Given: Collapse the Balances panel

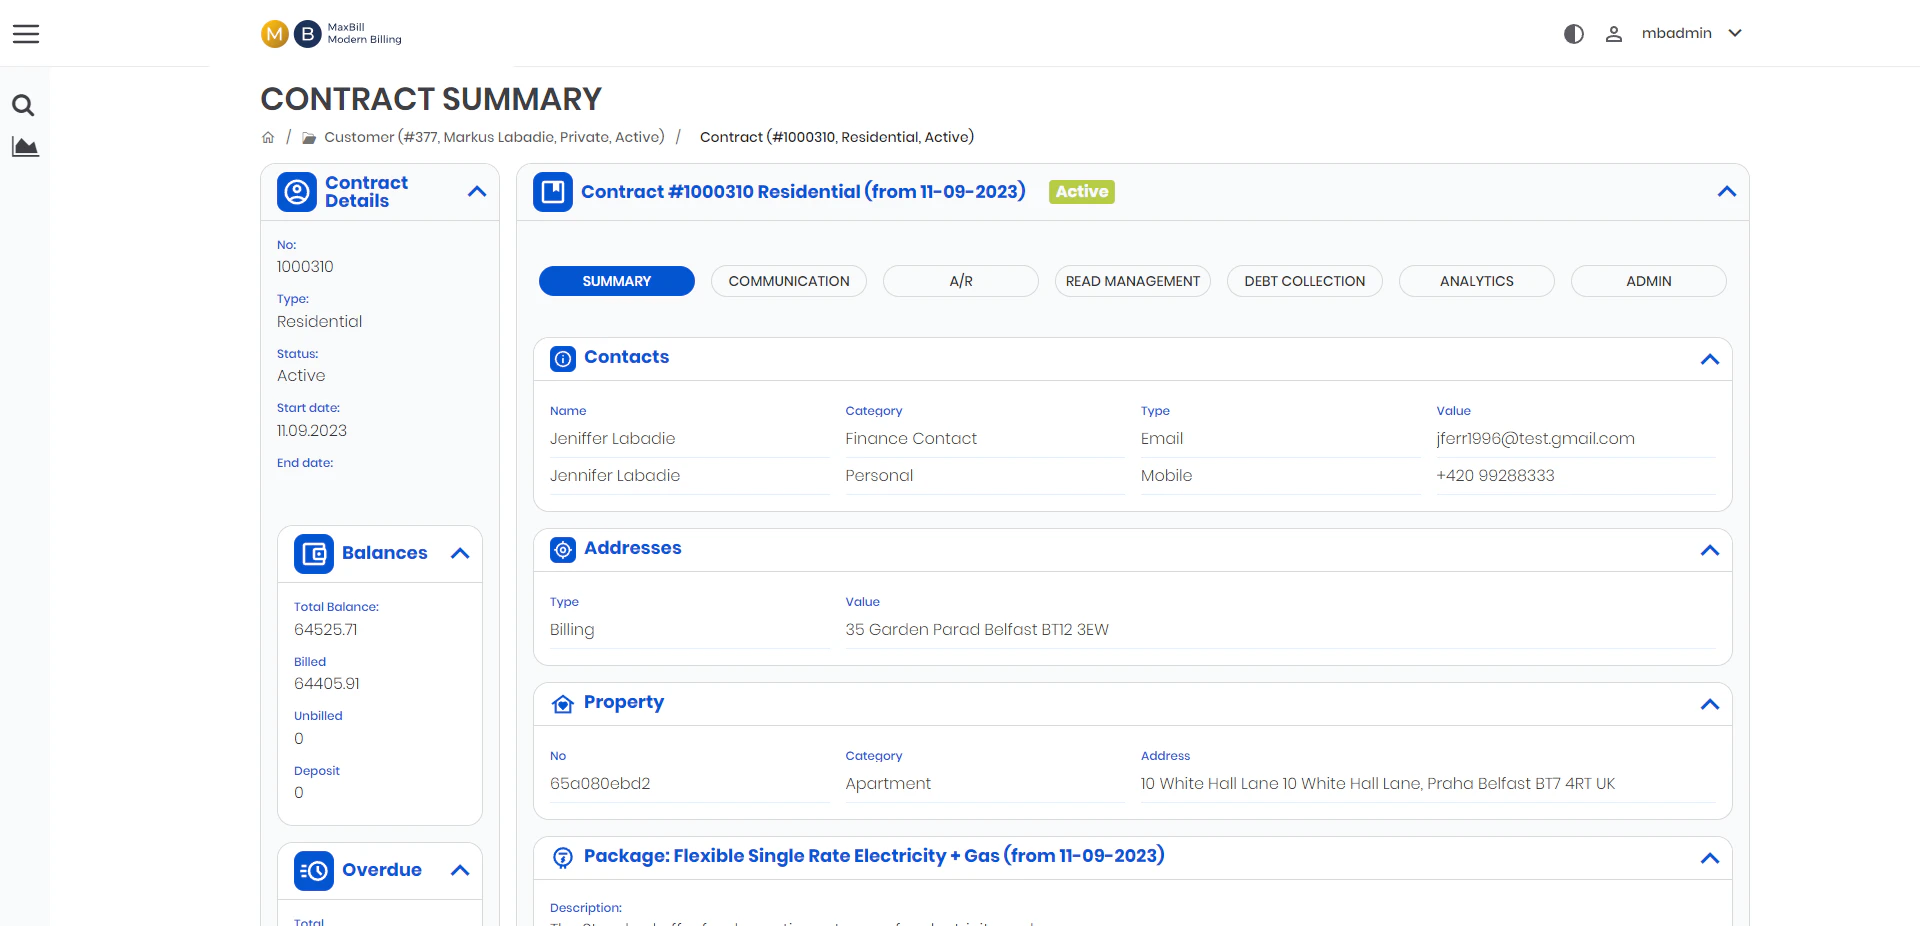Looking at the screenshot, I should [x=461, y=553].
